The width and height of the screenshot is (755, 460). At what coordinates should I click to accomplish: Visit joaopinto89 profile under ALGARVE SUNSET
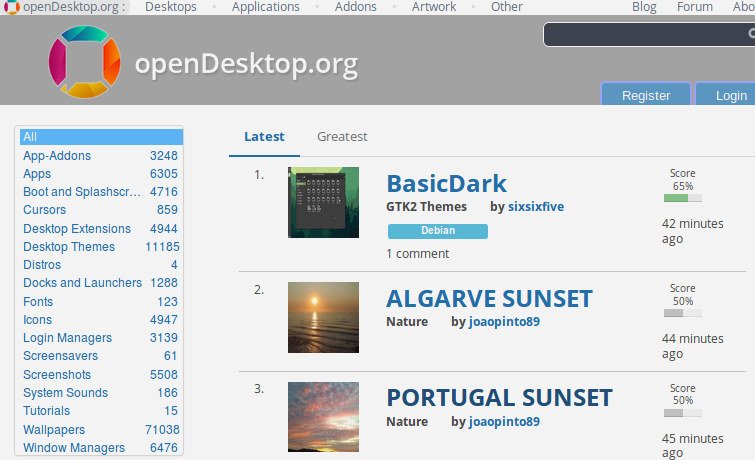(x=504, y=322)
